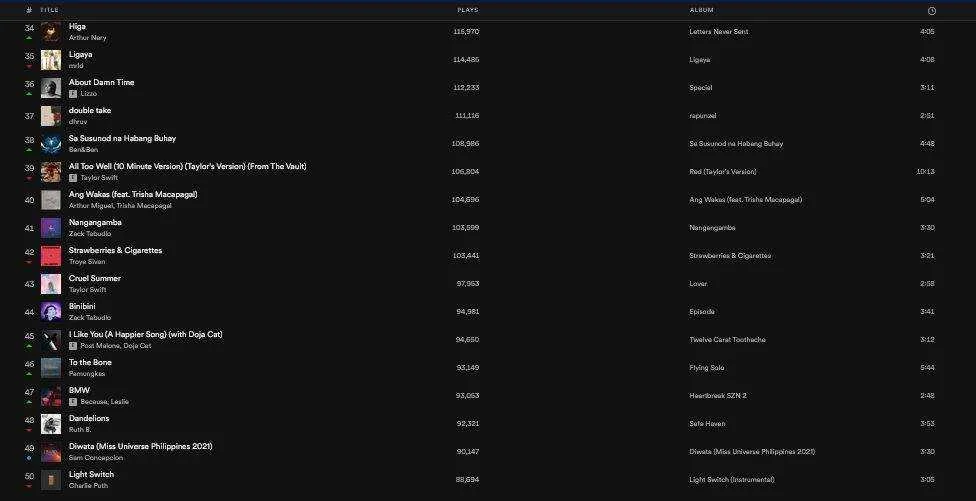Click Nangangamba cover art thumbnail
The width and height of the screenshot is (976, 501).
51,228
